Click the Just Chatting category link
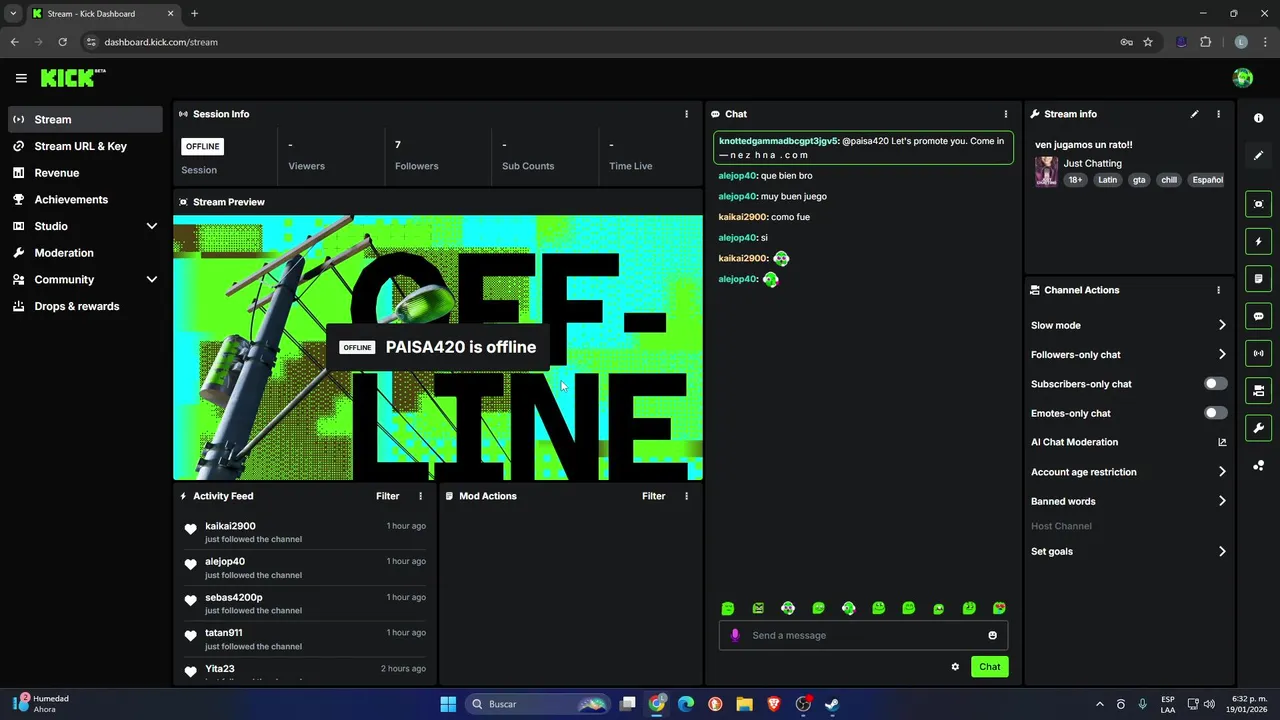Screen dimensions: 1280x720 (1092, 163)
